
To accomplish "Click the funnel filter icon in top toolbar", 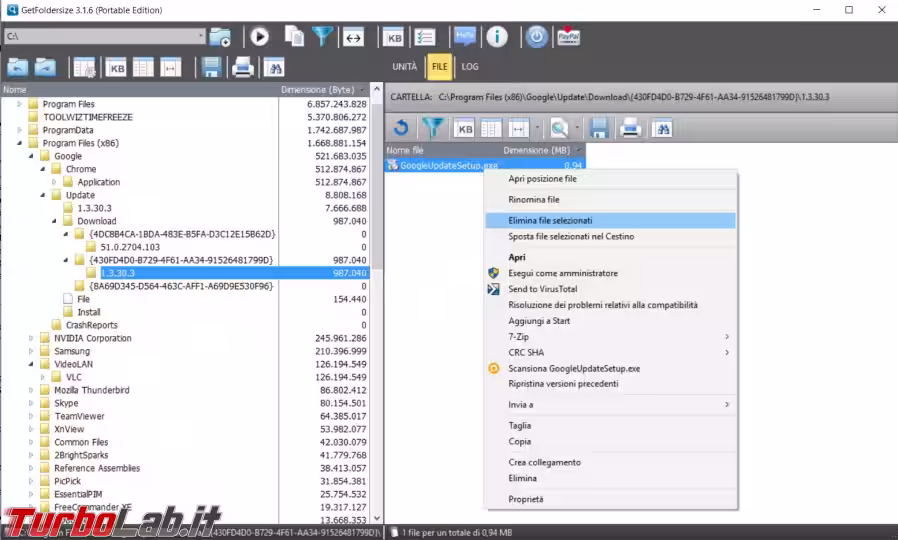I will click(x=322, y=37).
